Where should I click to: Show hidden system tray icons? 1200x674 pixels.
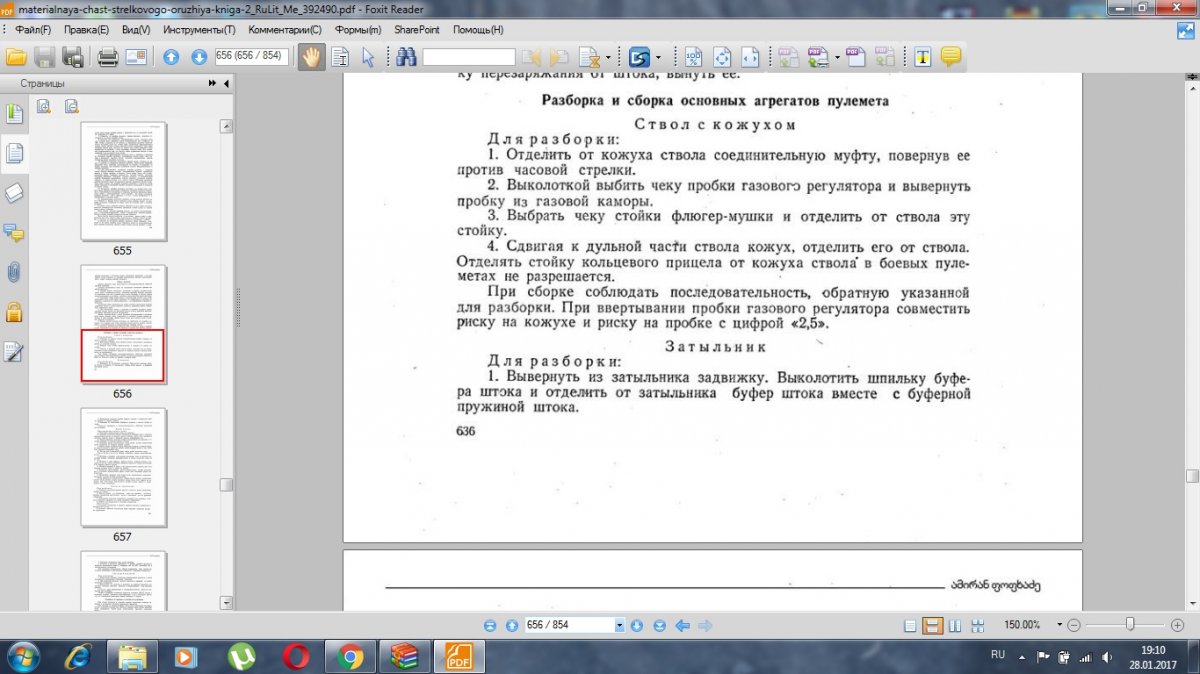[1021, 657]
